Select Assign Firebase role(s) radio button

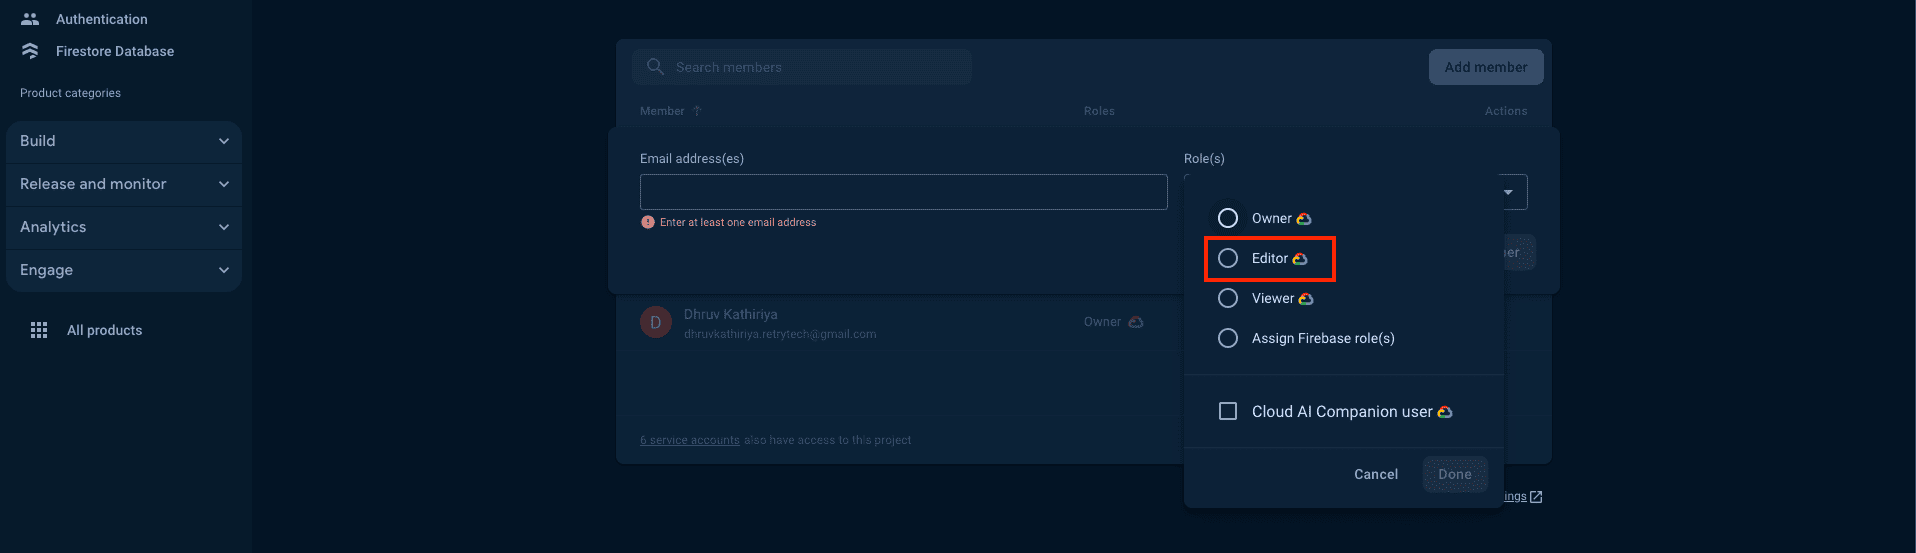coord(1228,338)
